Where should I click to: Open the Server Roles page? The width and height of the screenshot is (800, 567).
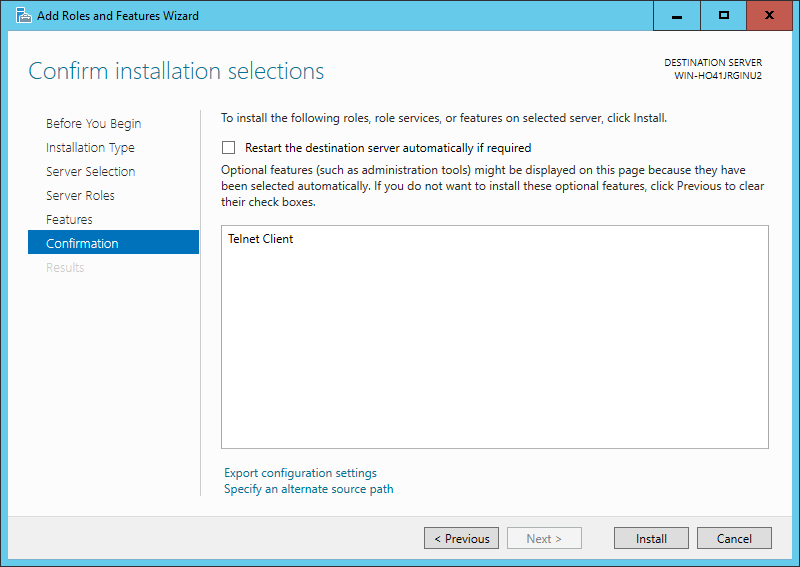tap(80, 195)
